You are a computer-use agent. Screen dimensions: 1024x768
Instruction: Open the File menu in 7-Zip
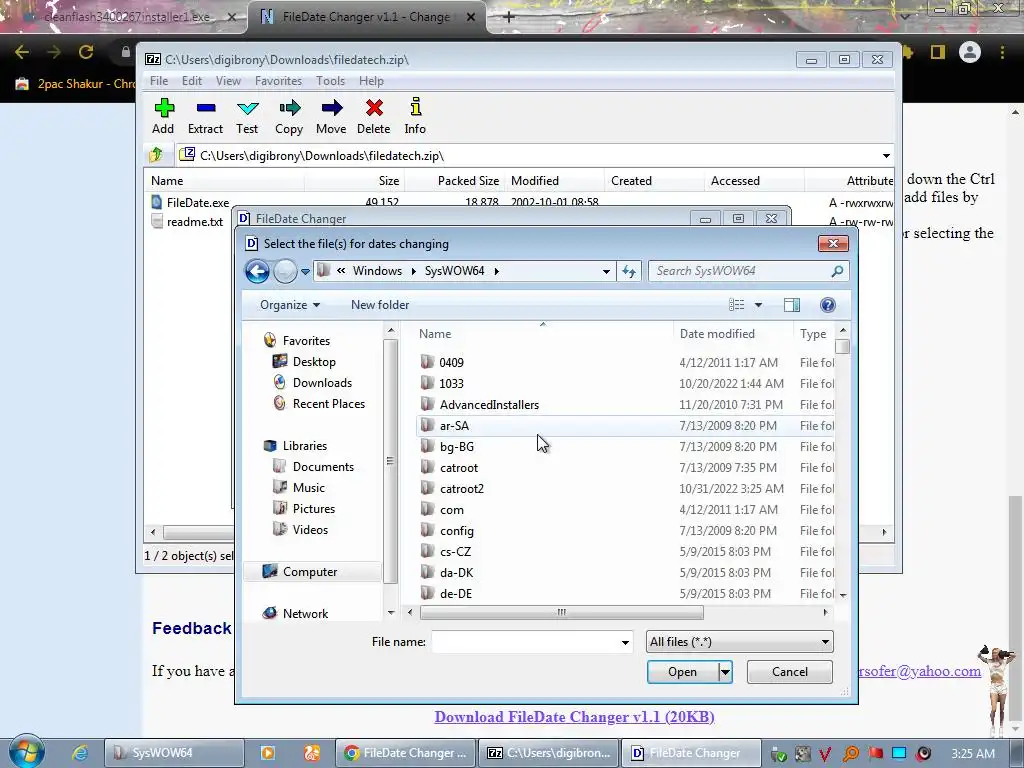point(159,81)
